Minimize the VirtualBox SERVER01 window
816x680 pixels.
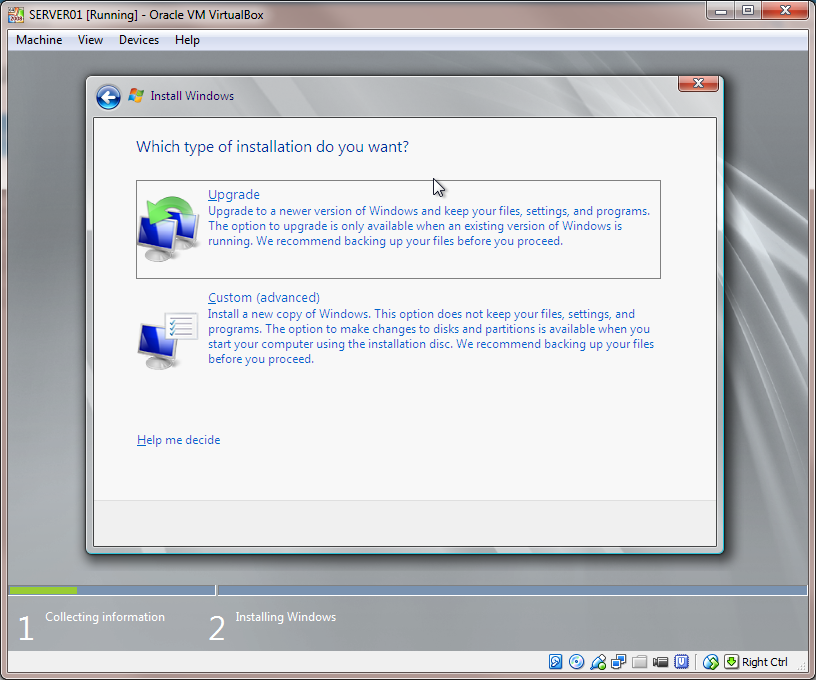click(x=721, y=11)
